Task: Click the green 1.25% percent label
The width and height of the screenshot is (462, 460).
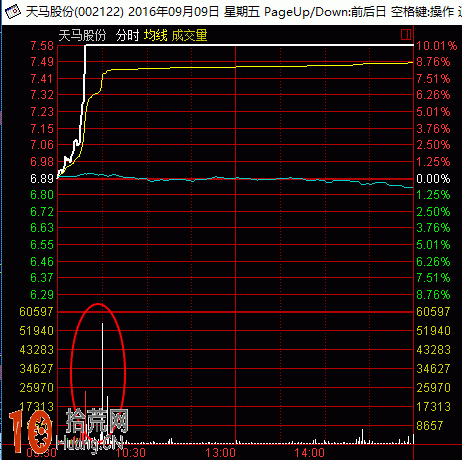Action: (433, 195)
